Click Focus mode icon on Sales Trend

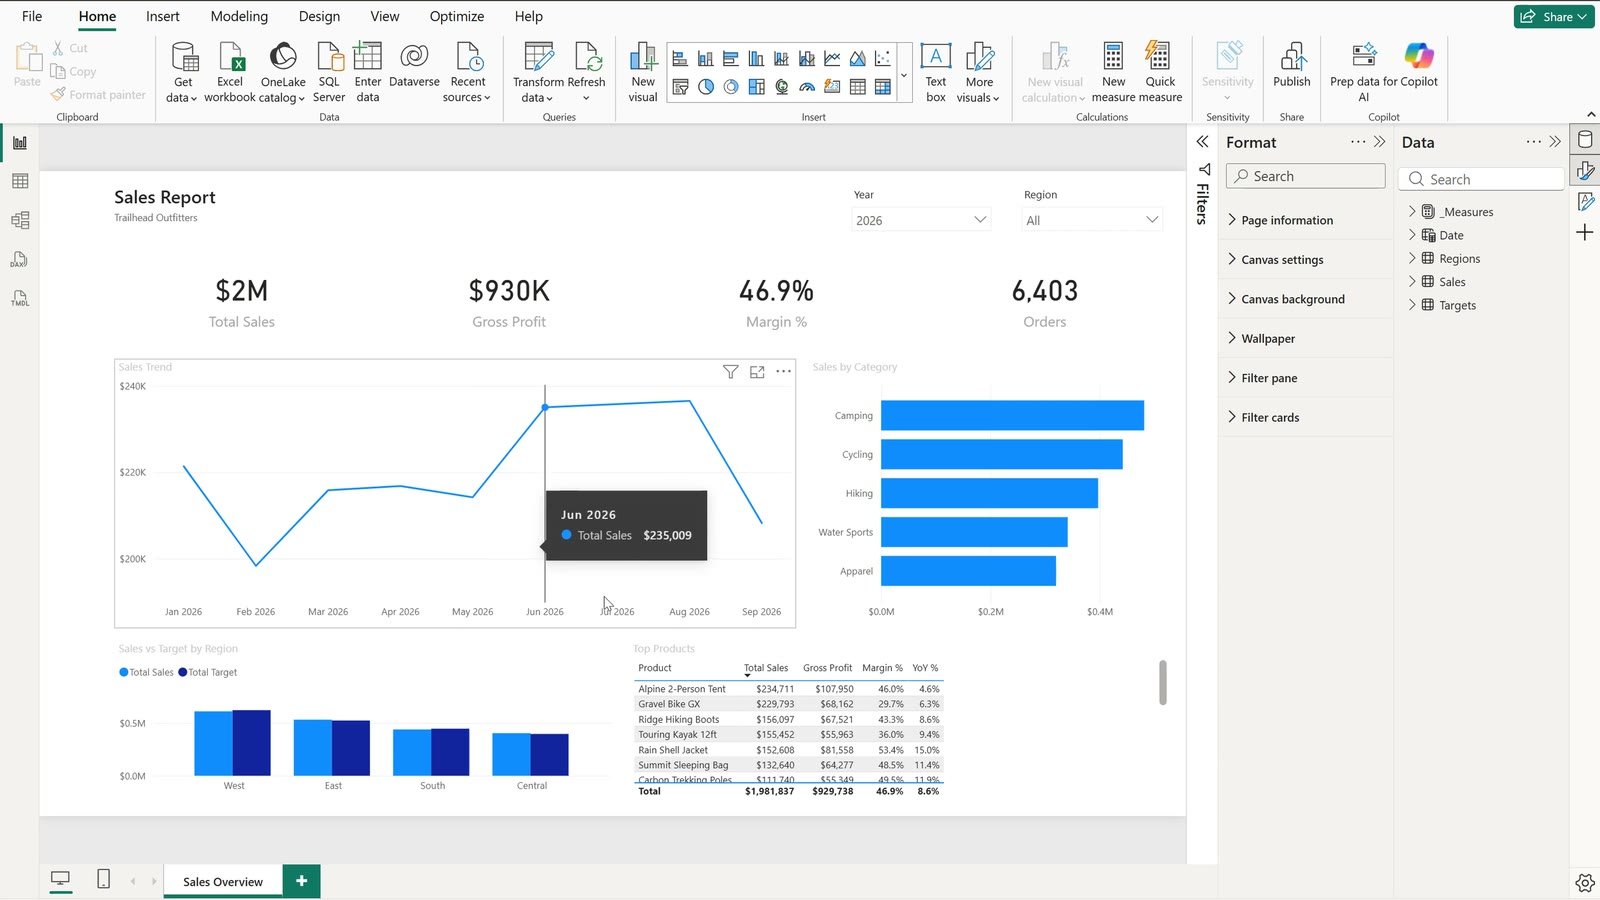[x=757, y=372]
